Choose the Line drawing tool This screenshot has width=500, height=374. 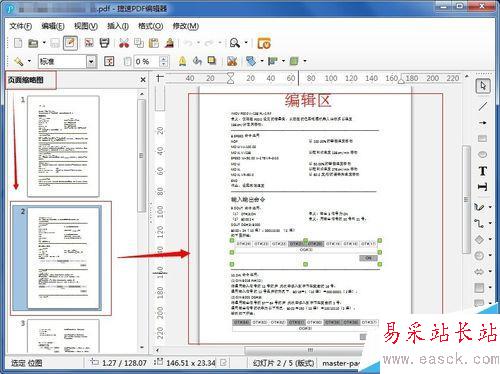click(x=483, y=106)
